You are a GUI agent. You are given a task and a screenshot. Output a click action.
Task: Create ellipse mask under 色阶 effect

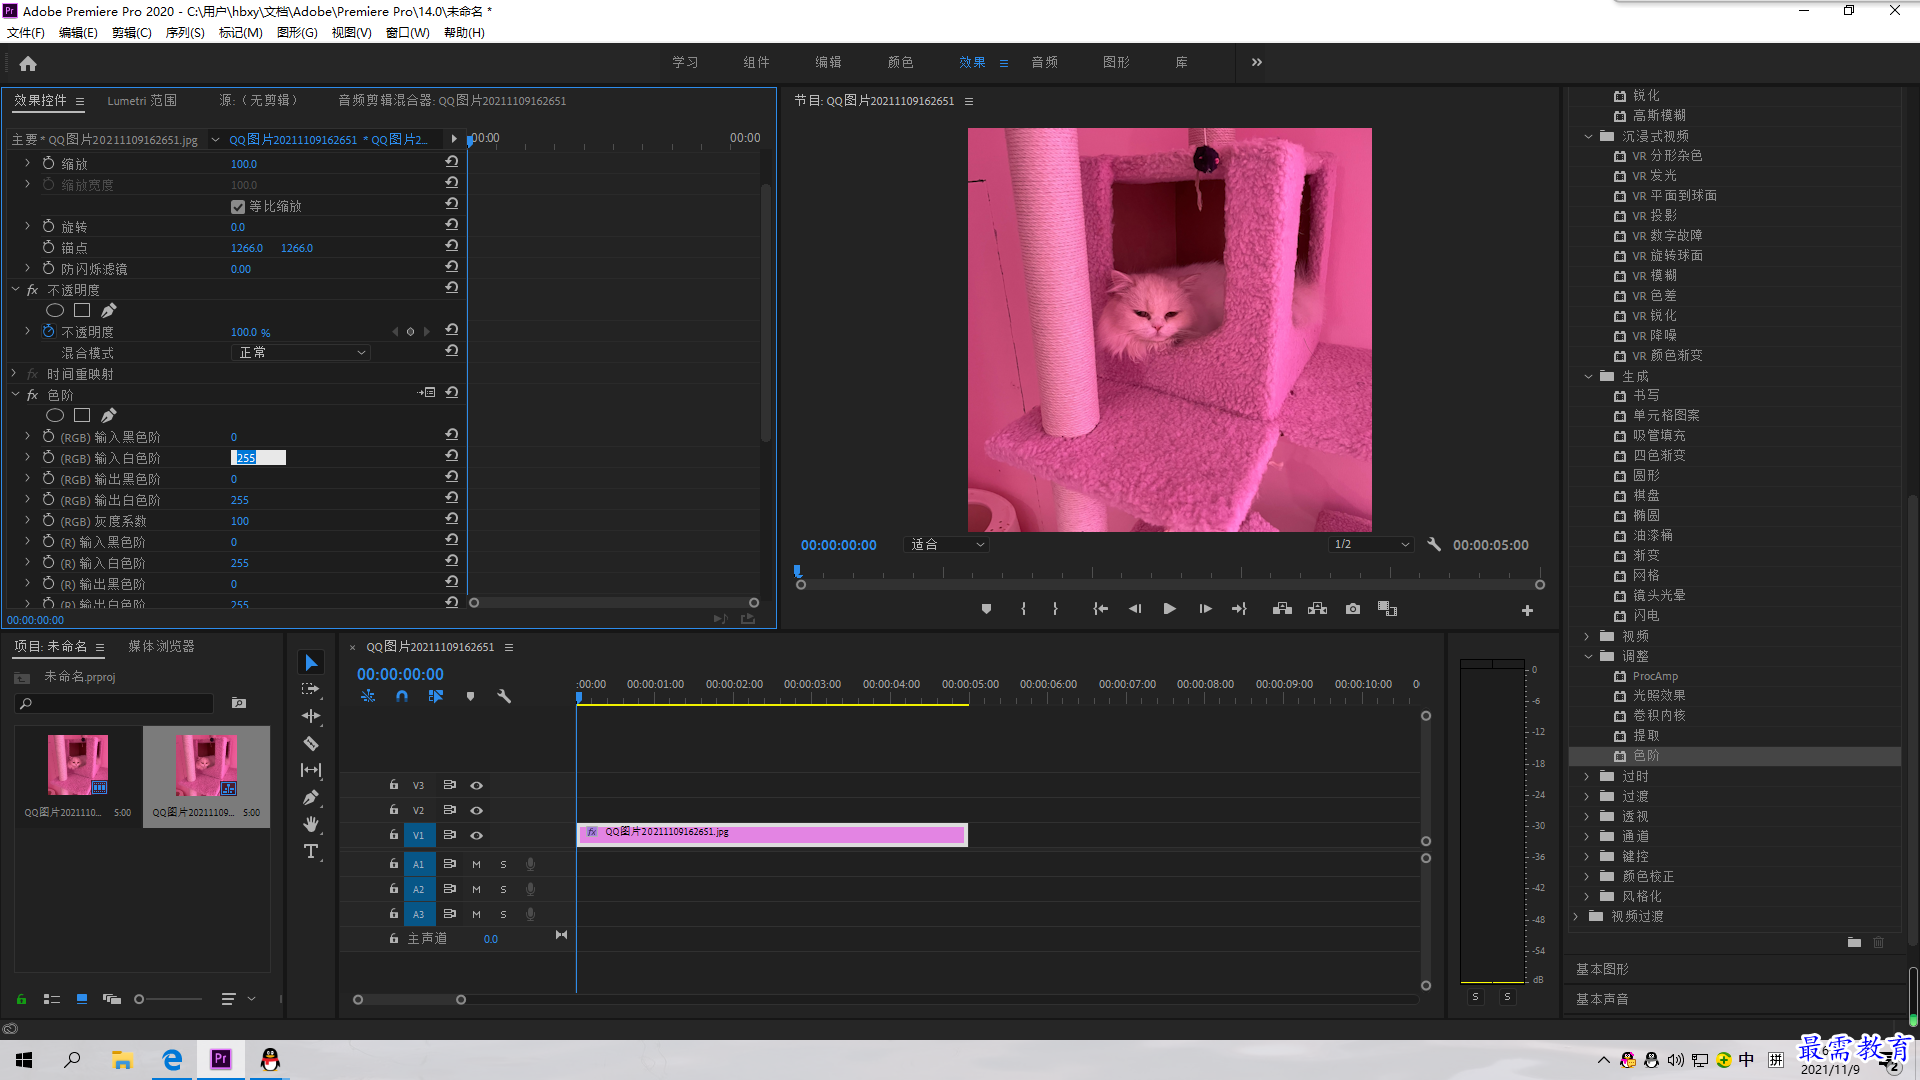55,415
